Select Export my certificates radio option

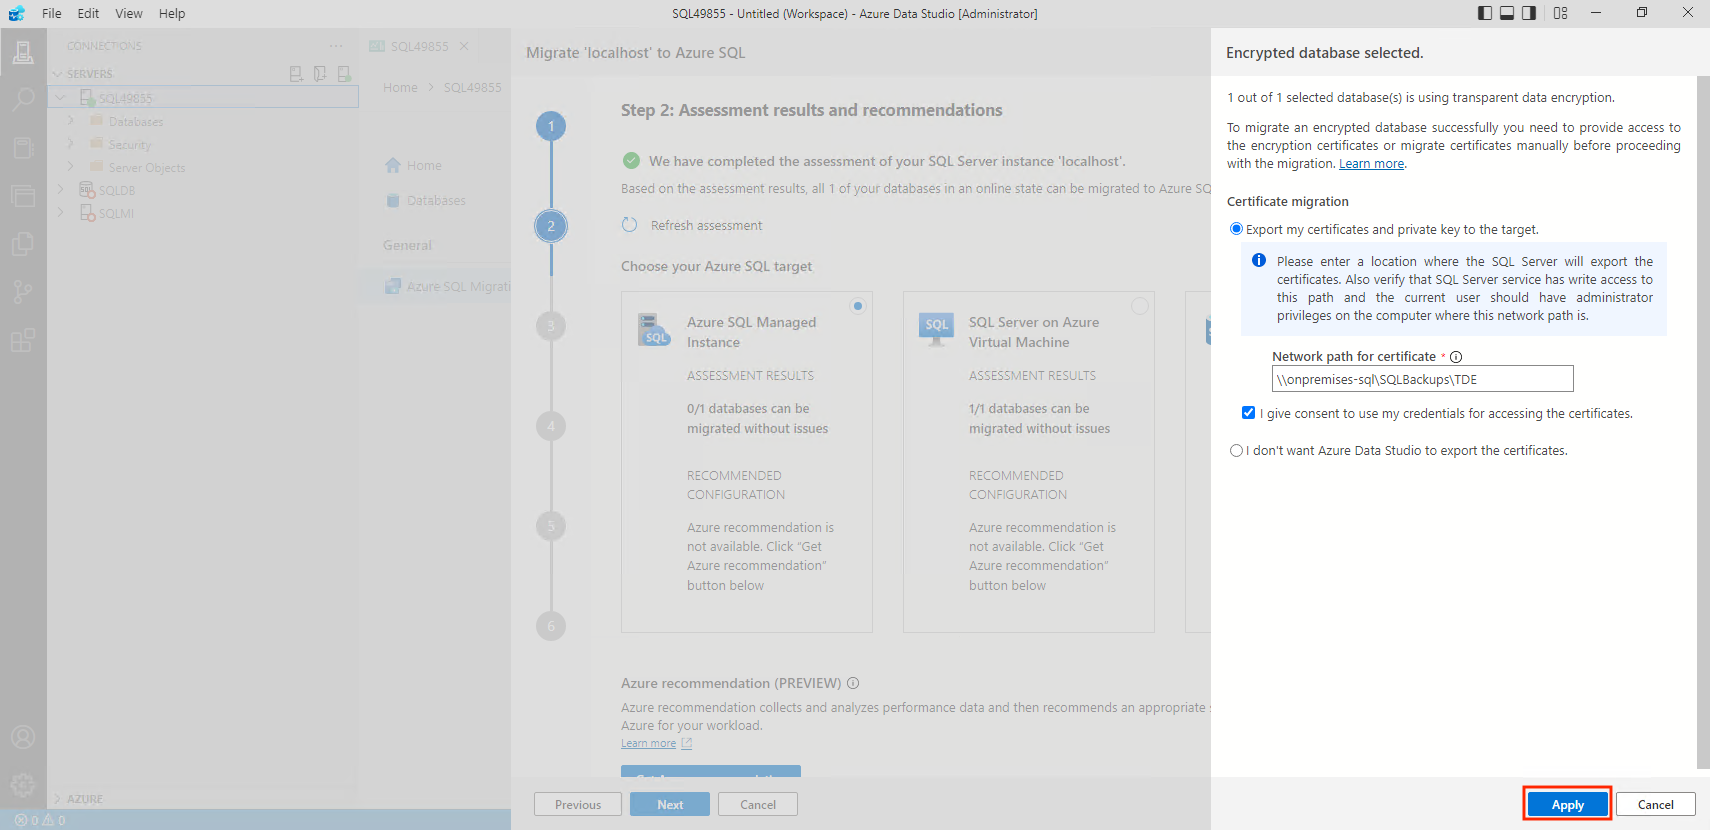1236,229
